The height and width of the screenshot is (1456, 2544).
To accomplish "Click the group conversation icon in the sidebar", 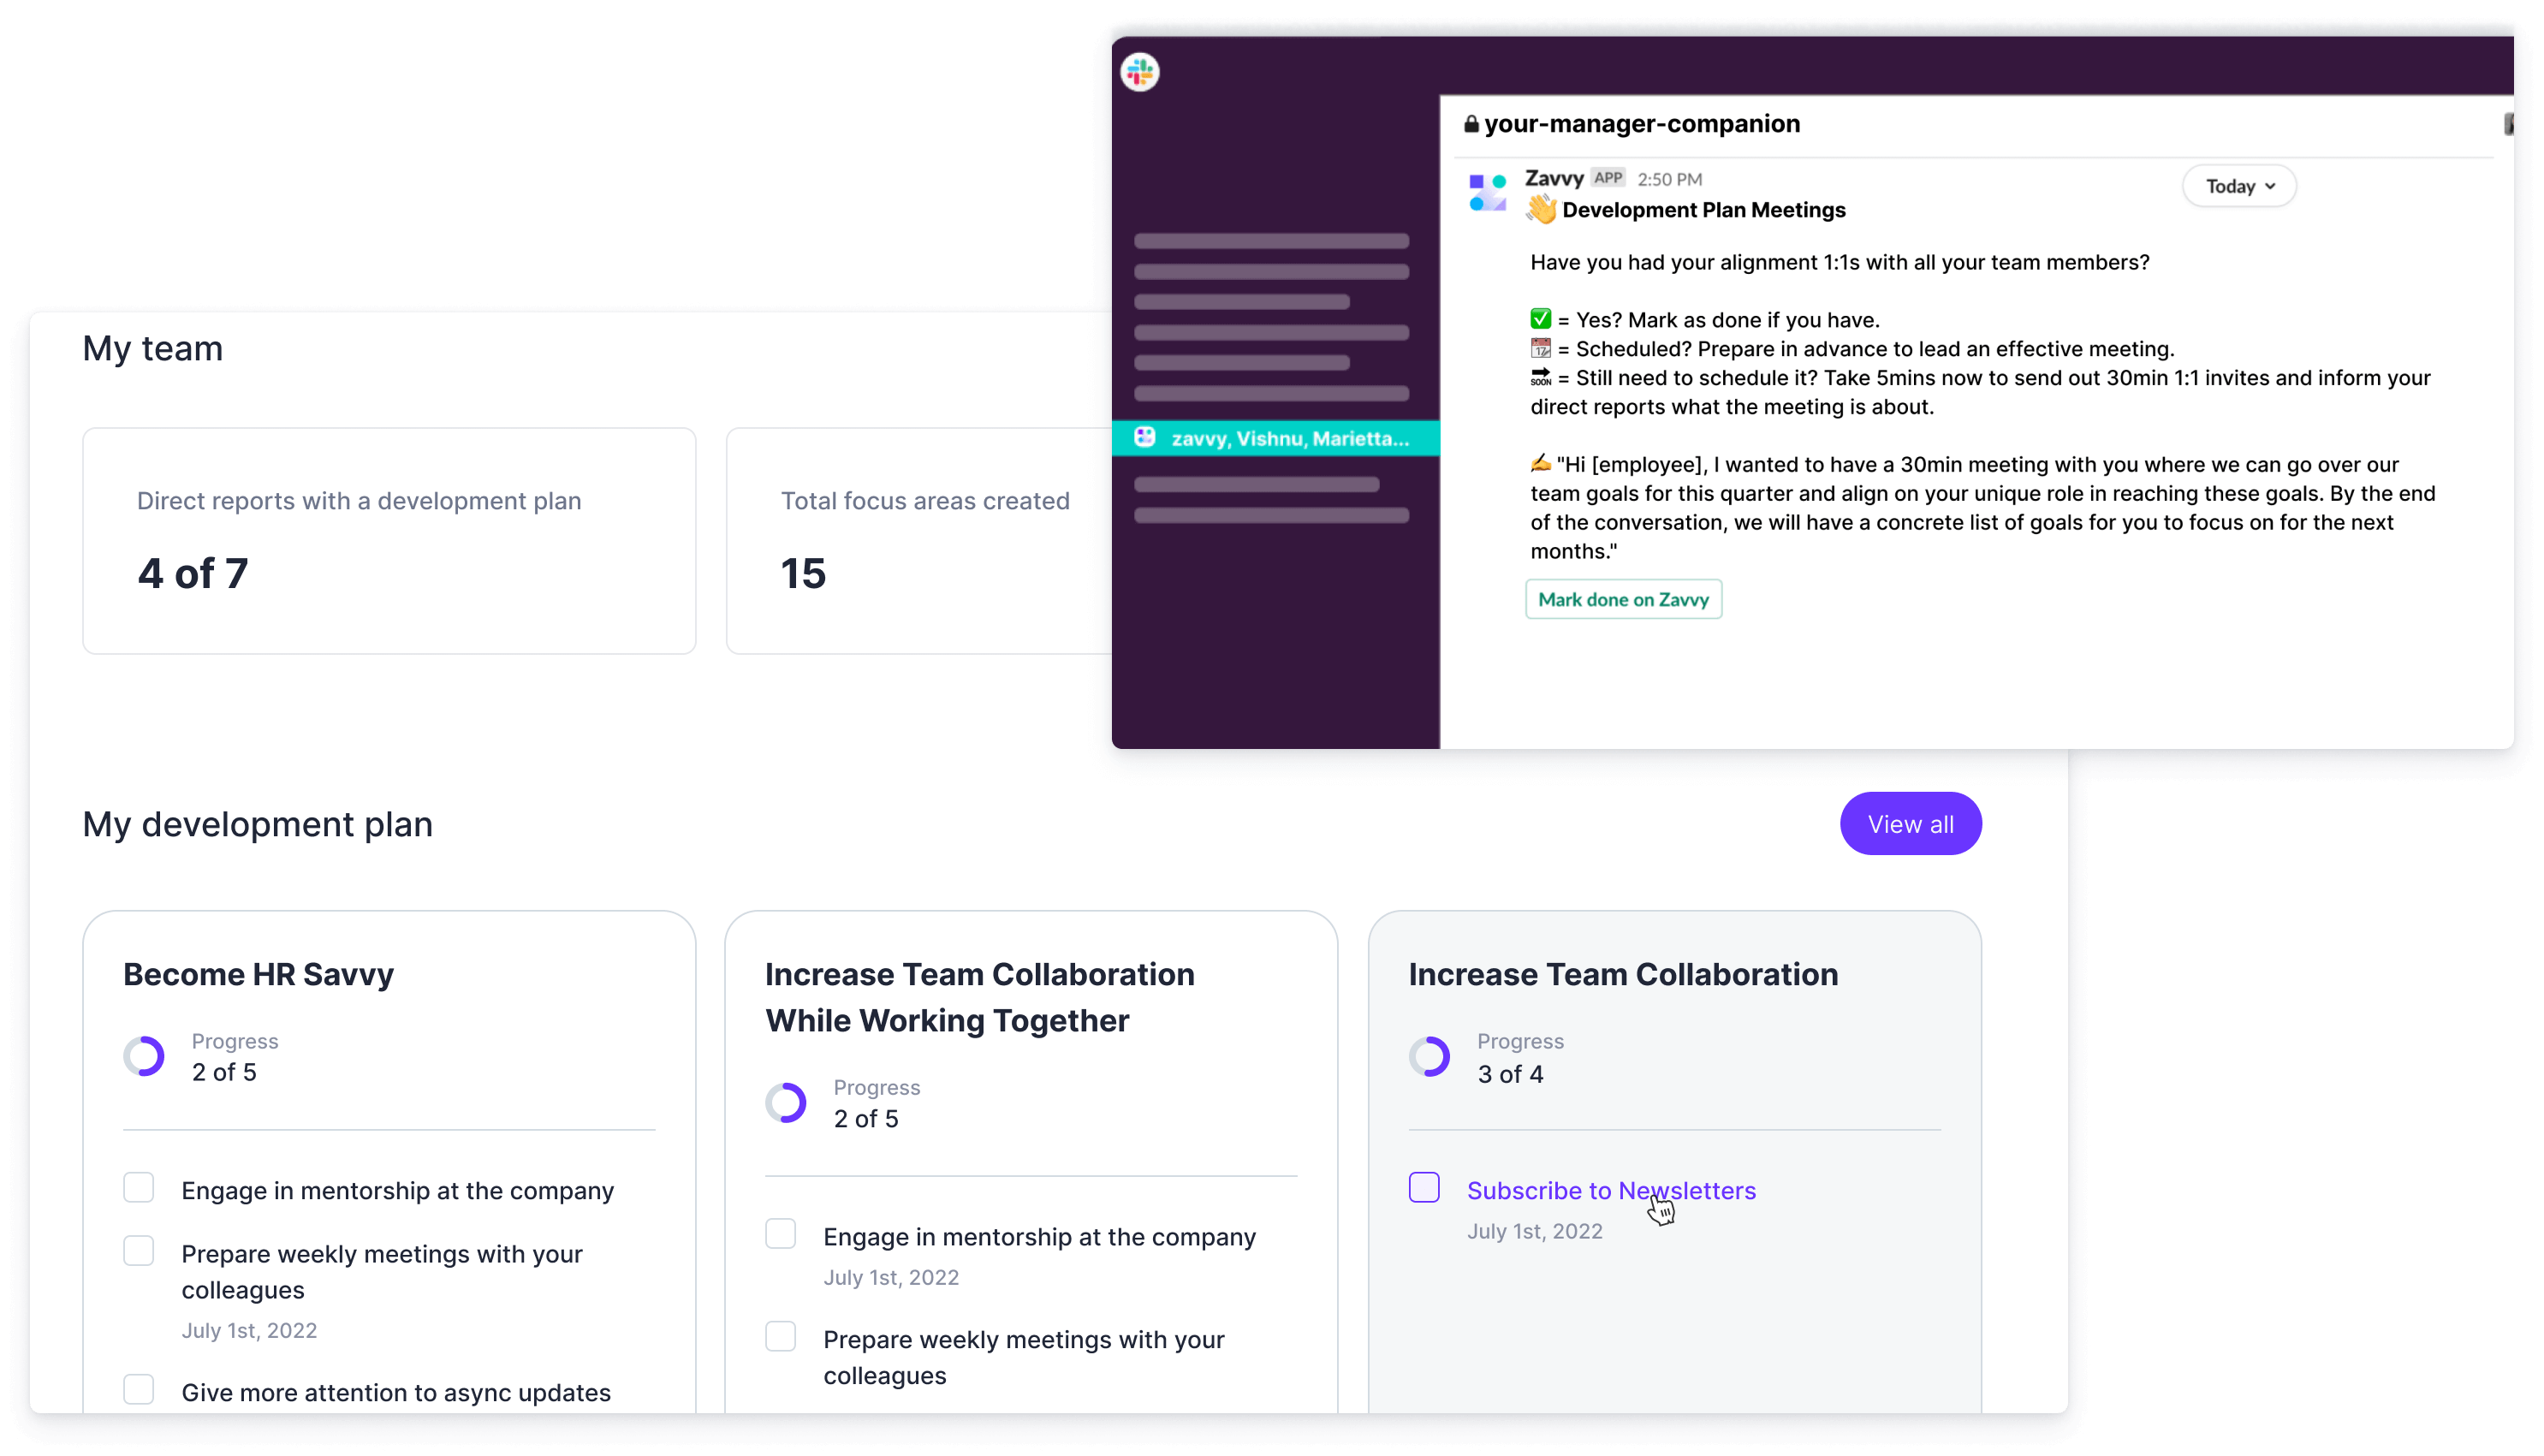I will pos(1145,438).
